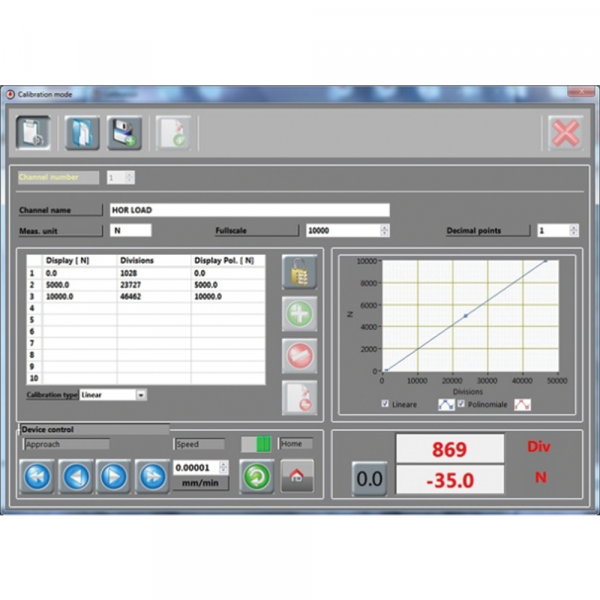Image resolution: width=600 pixels, height=600 pixels.
Task: Remove calibration point with red minus icon
Action: (300, 355)
